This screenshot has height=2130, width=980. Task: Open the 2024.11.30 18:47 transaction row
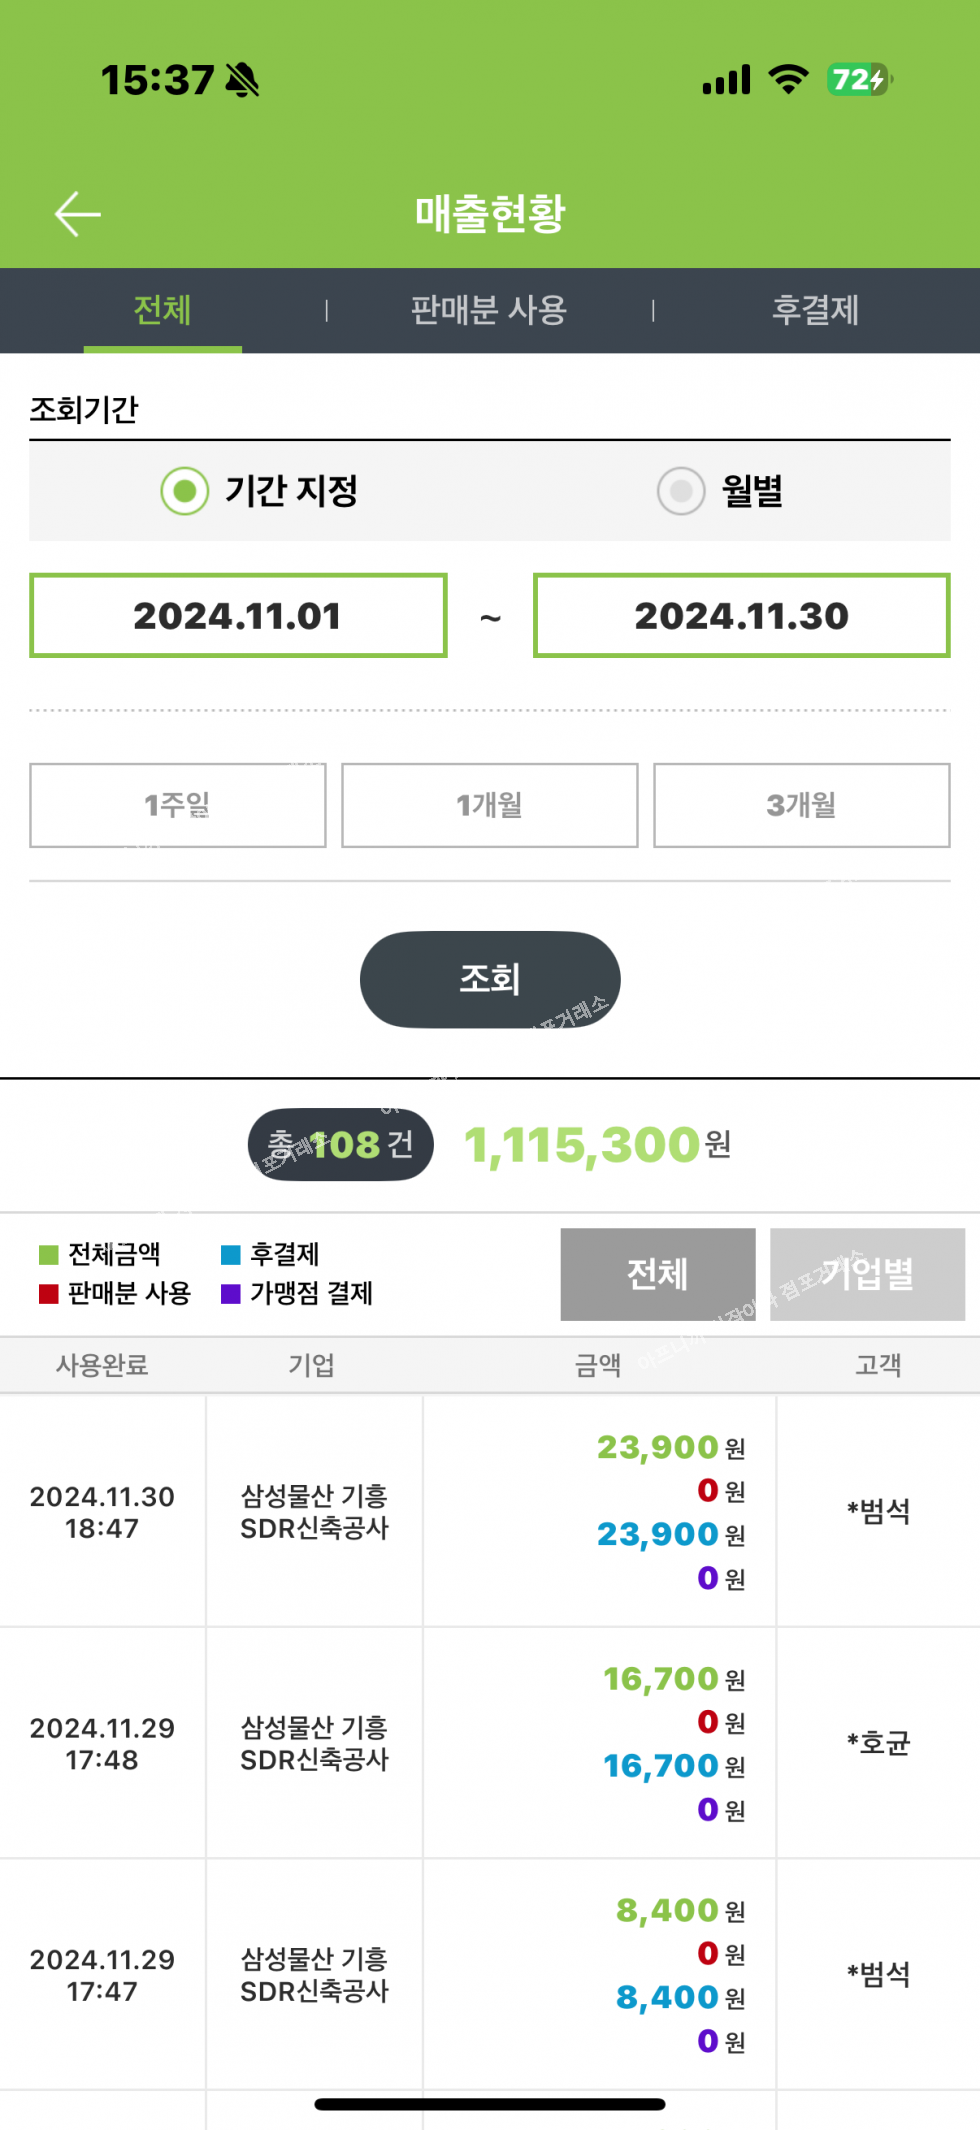pyautogui.click(x=489, y=1511)
